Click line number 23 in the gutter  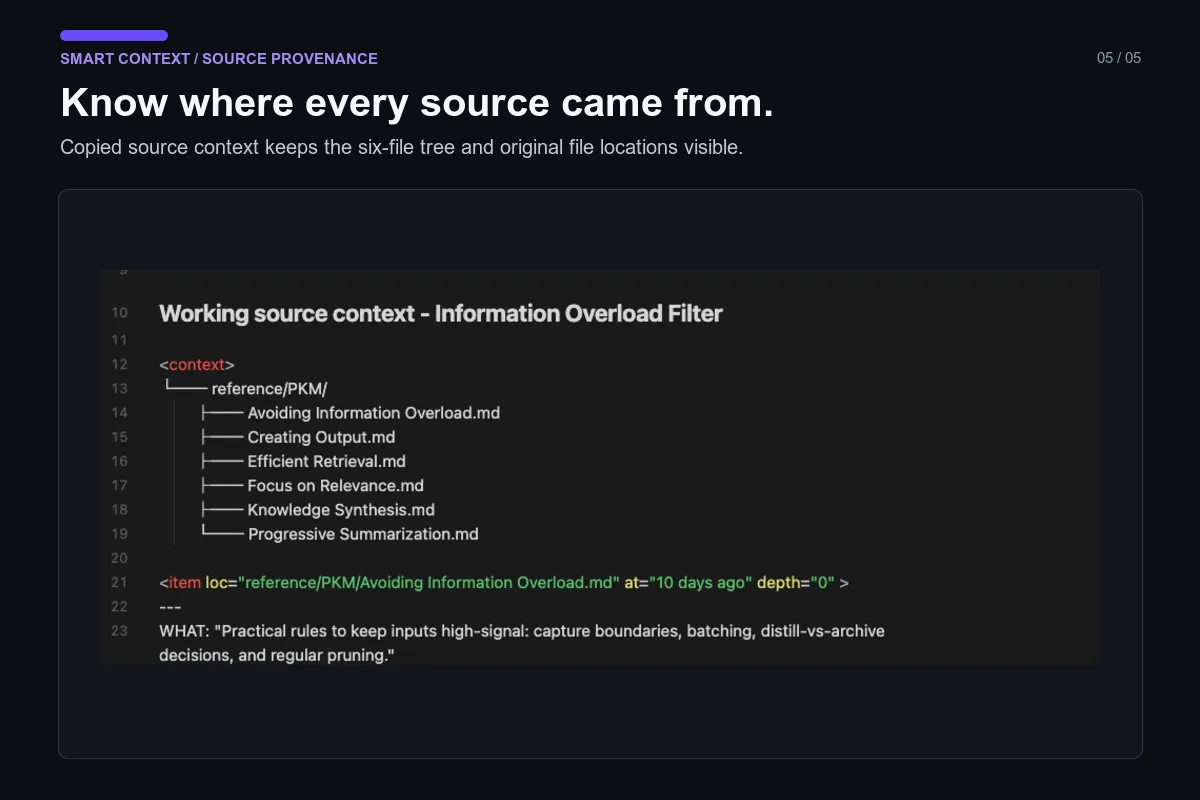120,631
